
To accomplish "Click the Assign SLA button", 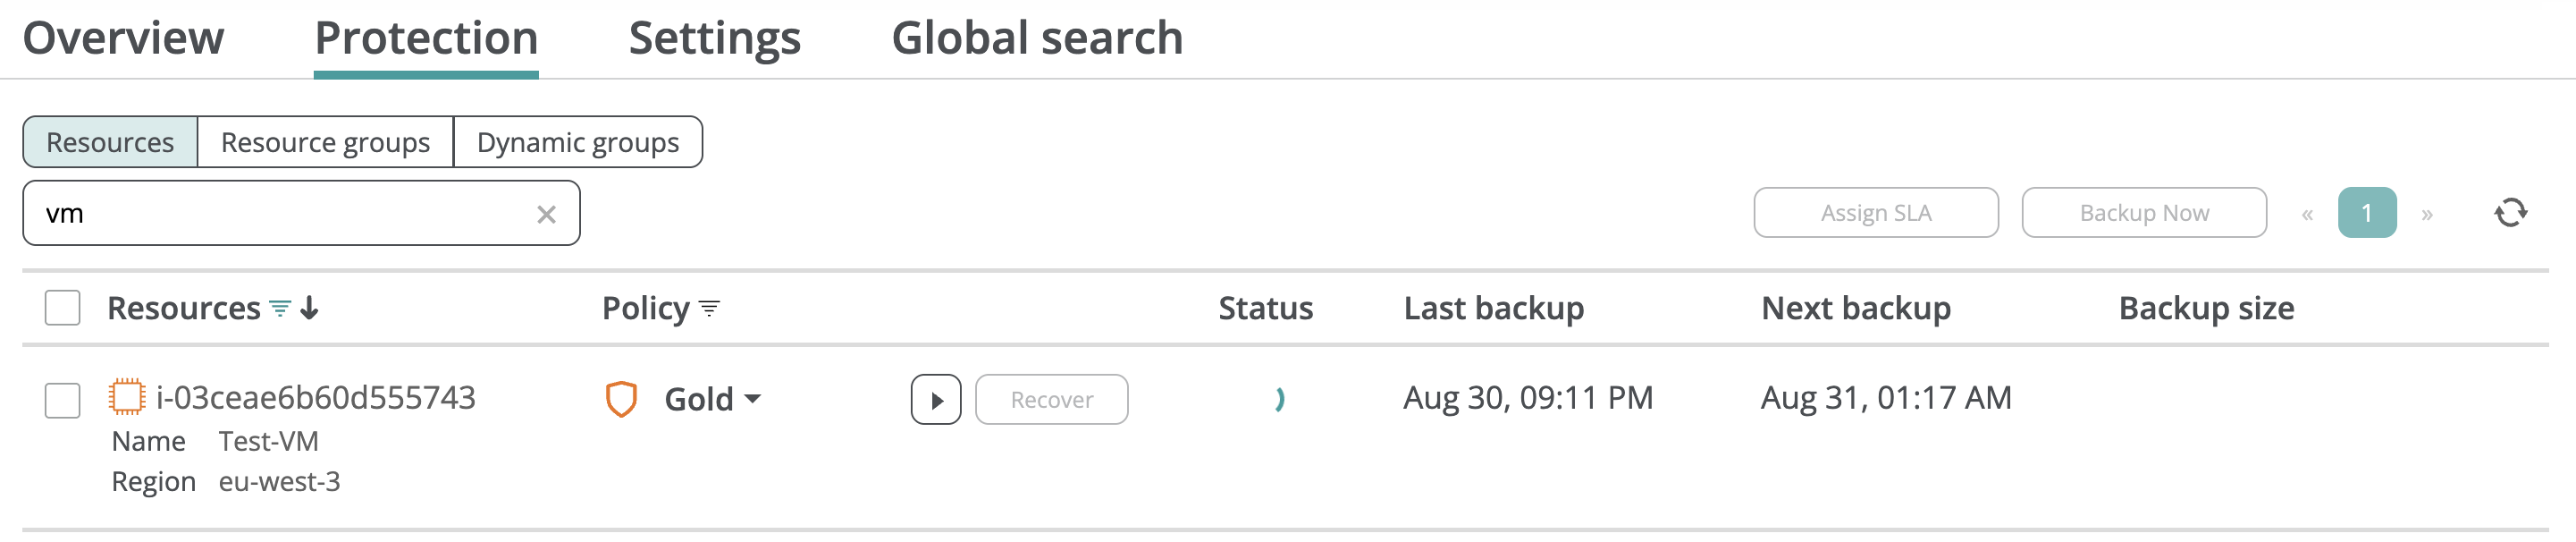I will point(1875,213).
